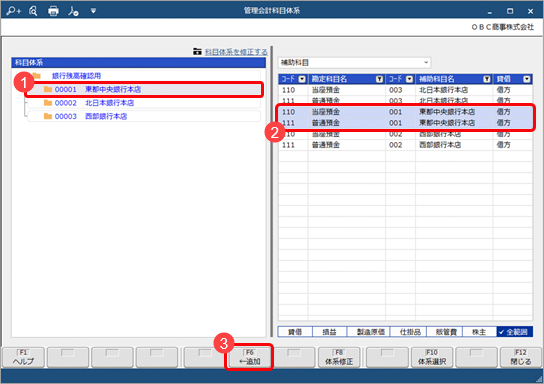Click the F10 体系選択 button

coord(432,357)
